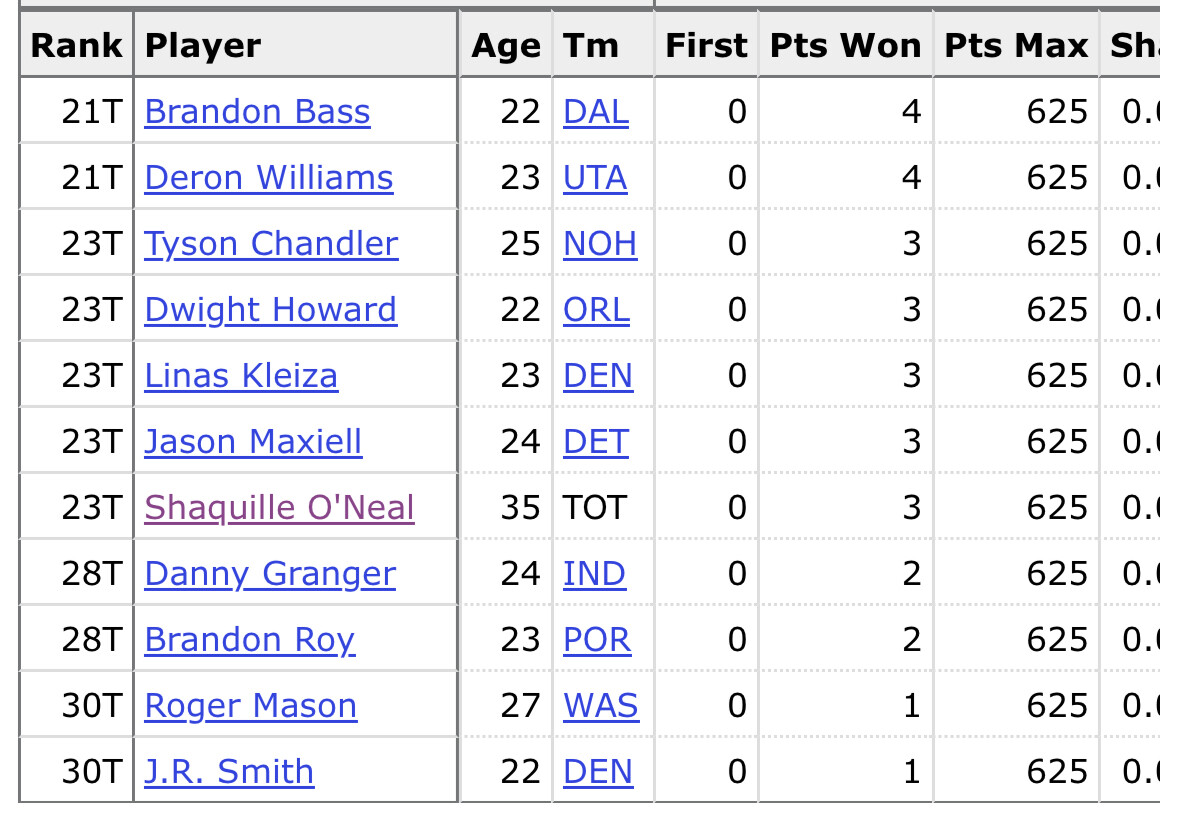The height and width of the screenshot is (832, 1179).
Task: Open Brandon Bass player page
Action: click(x=257, y=112)
